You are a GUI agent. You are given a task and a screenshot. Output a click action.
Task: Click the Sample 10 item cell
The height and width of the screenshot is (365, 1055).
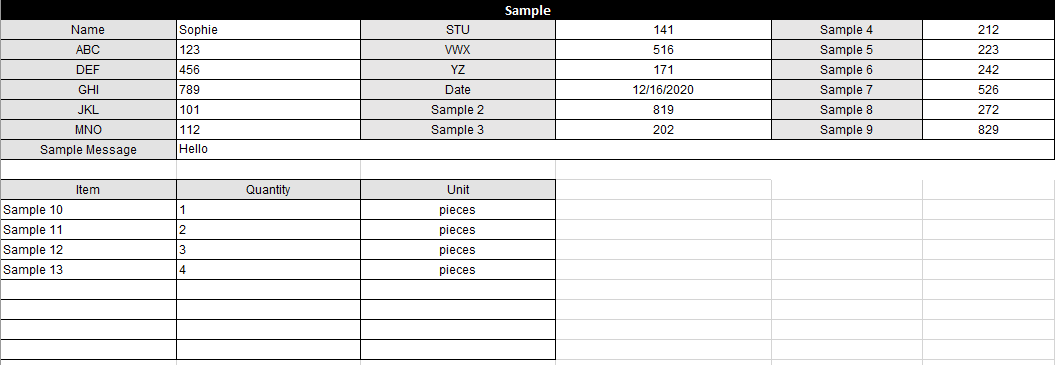click(x=88, y=210)
